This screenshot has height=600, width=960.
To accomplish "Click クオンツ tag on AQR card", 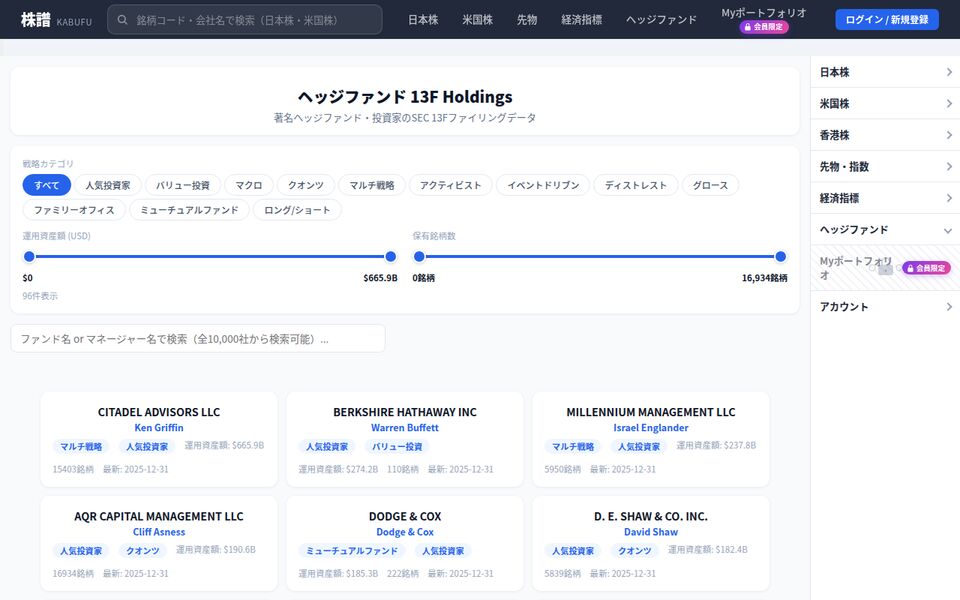I will [x=143, y=550].
